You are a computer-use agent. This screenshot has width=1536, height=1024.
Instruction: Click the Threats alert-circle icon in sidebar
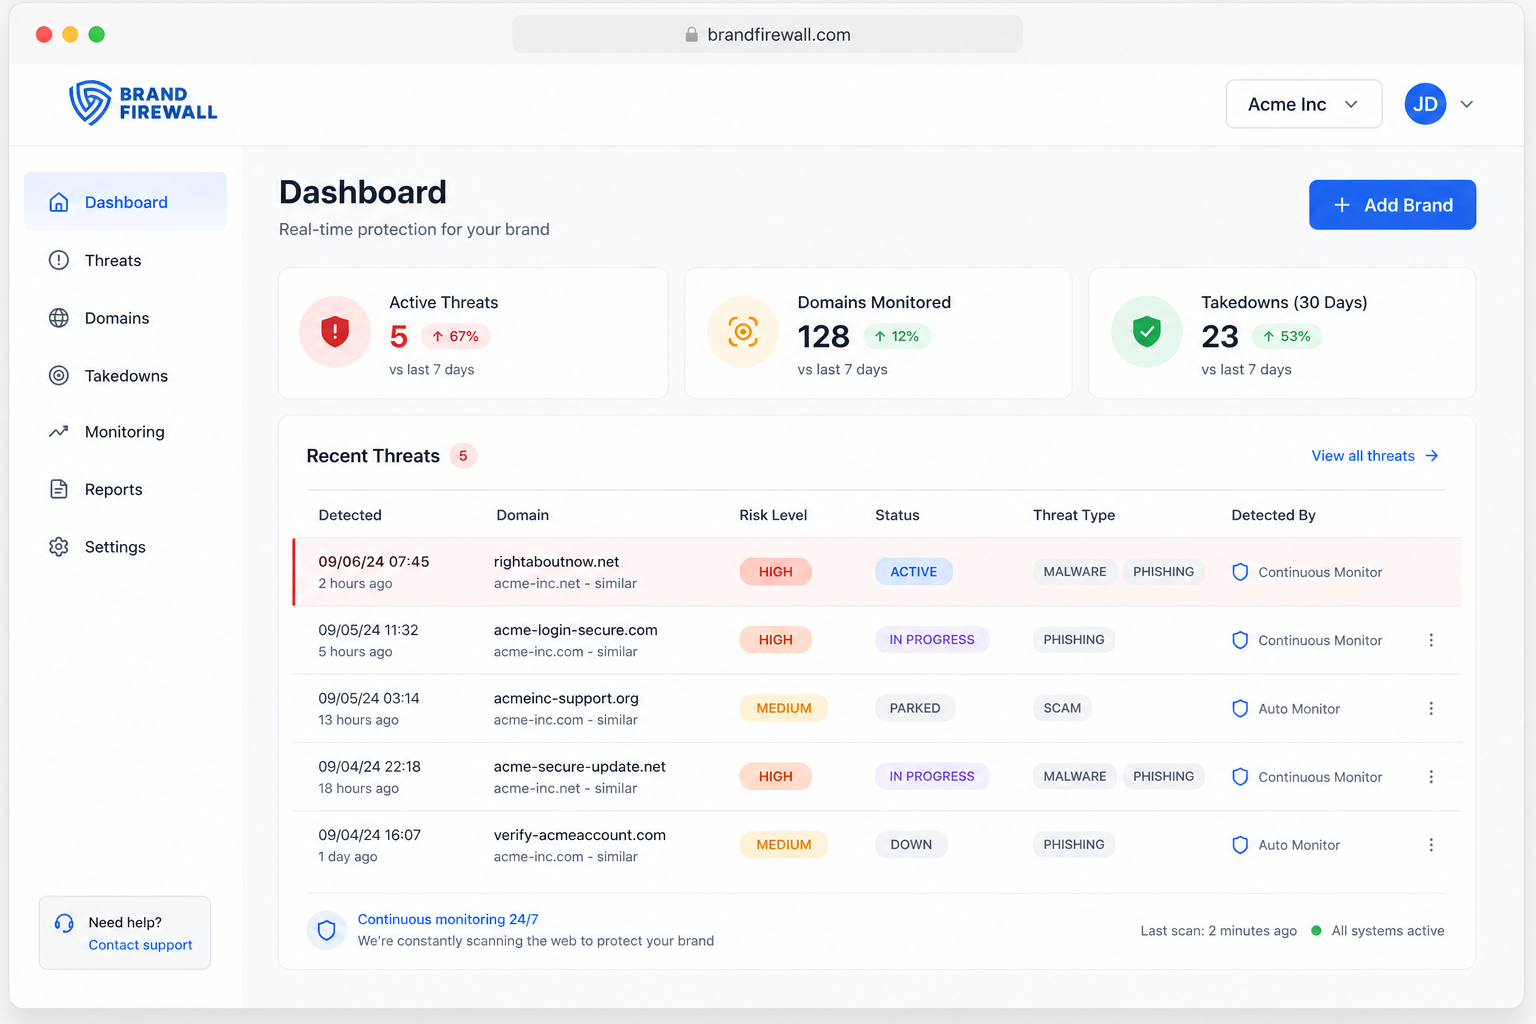tap(59, 260)
